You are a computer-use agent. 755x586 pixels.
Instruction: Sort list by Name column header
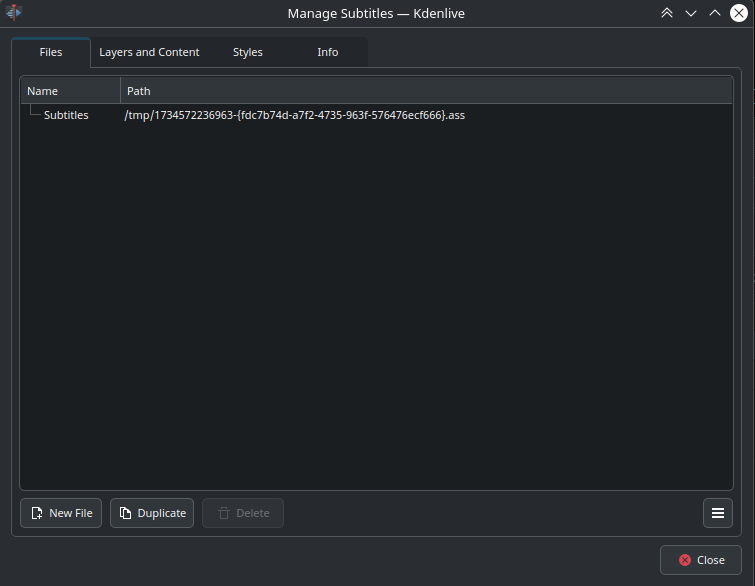click(x=70, y=91)
